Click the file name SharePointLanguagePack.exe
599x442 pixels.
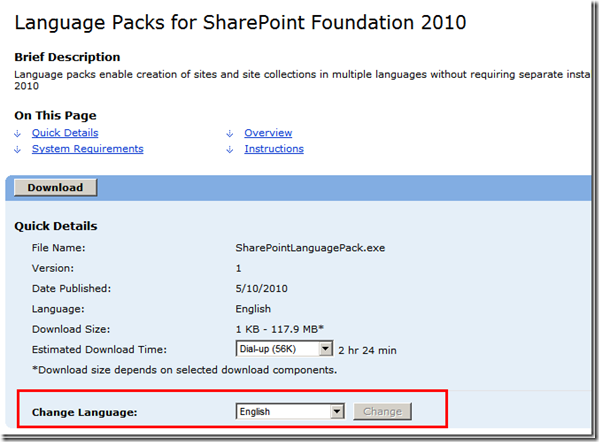(x=310, y=248)
